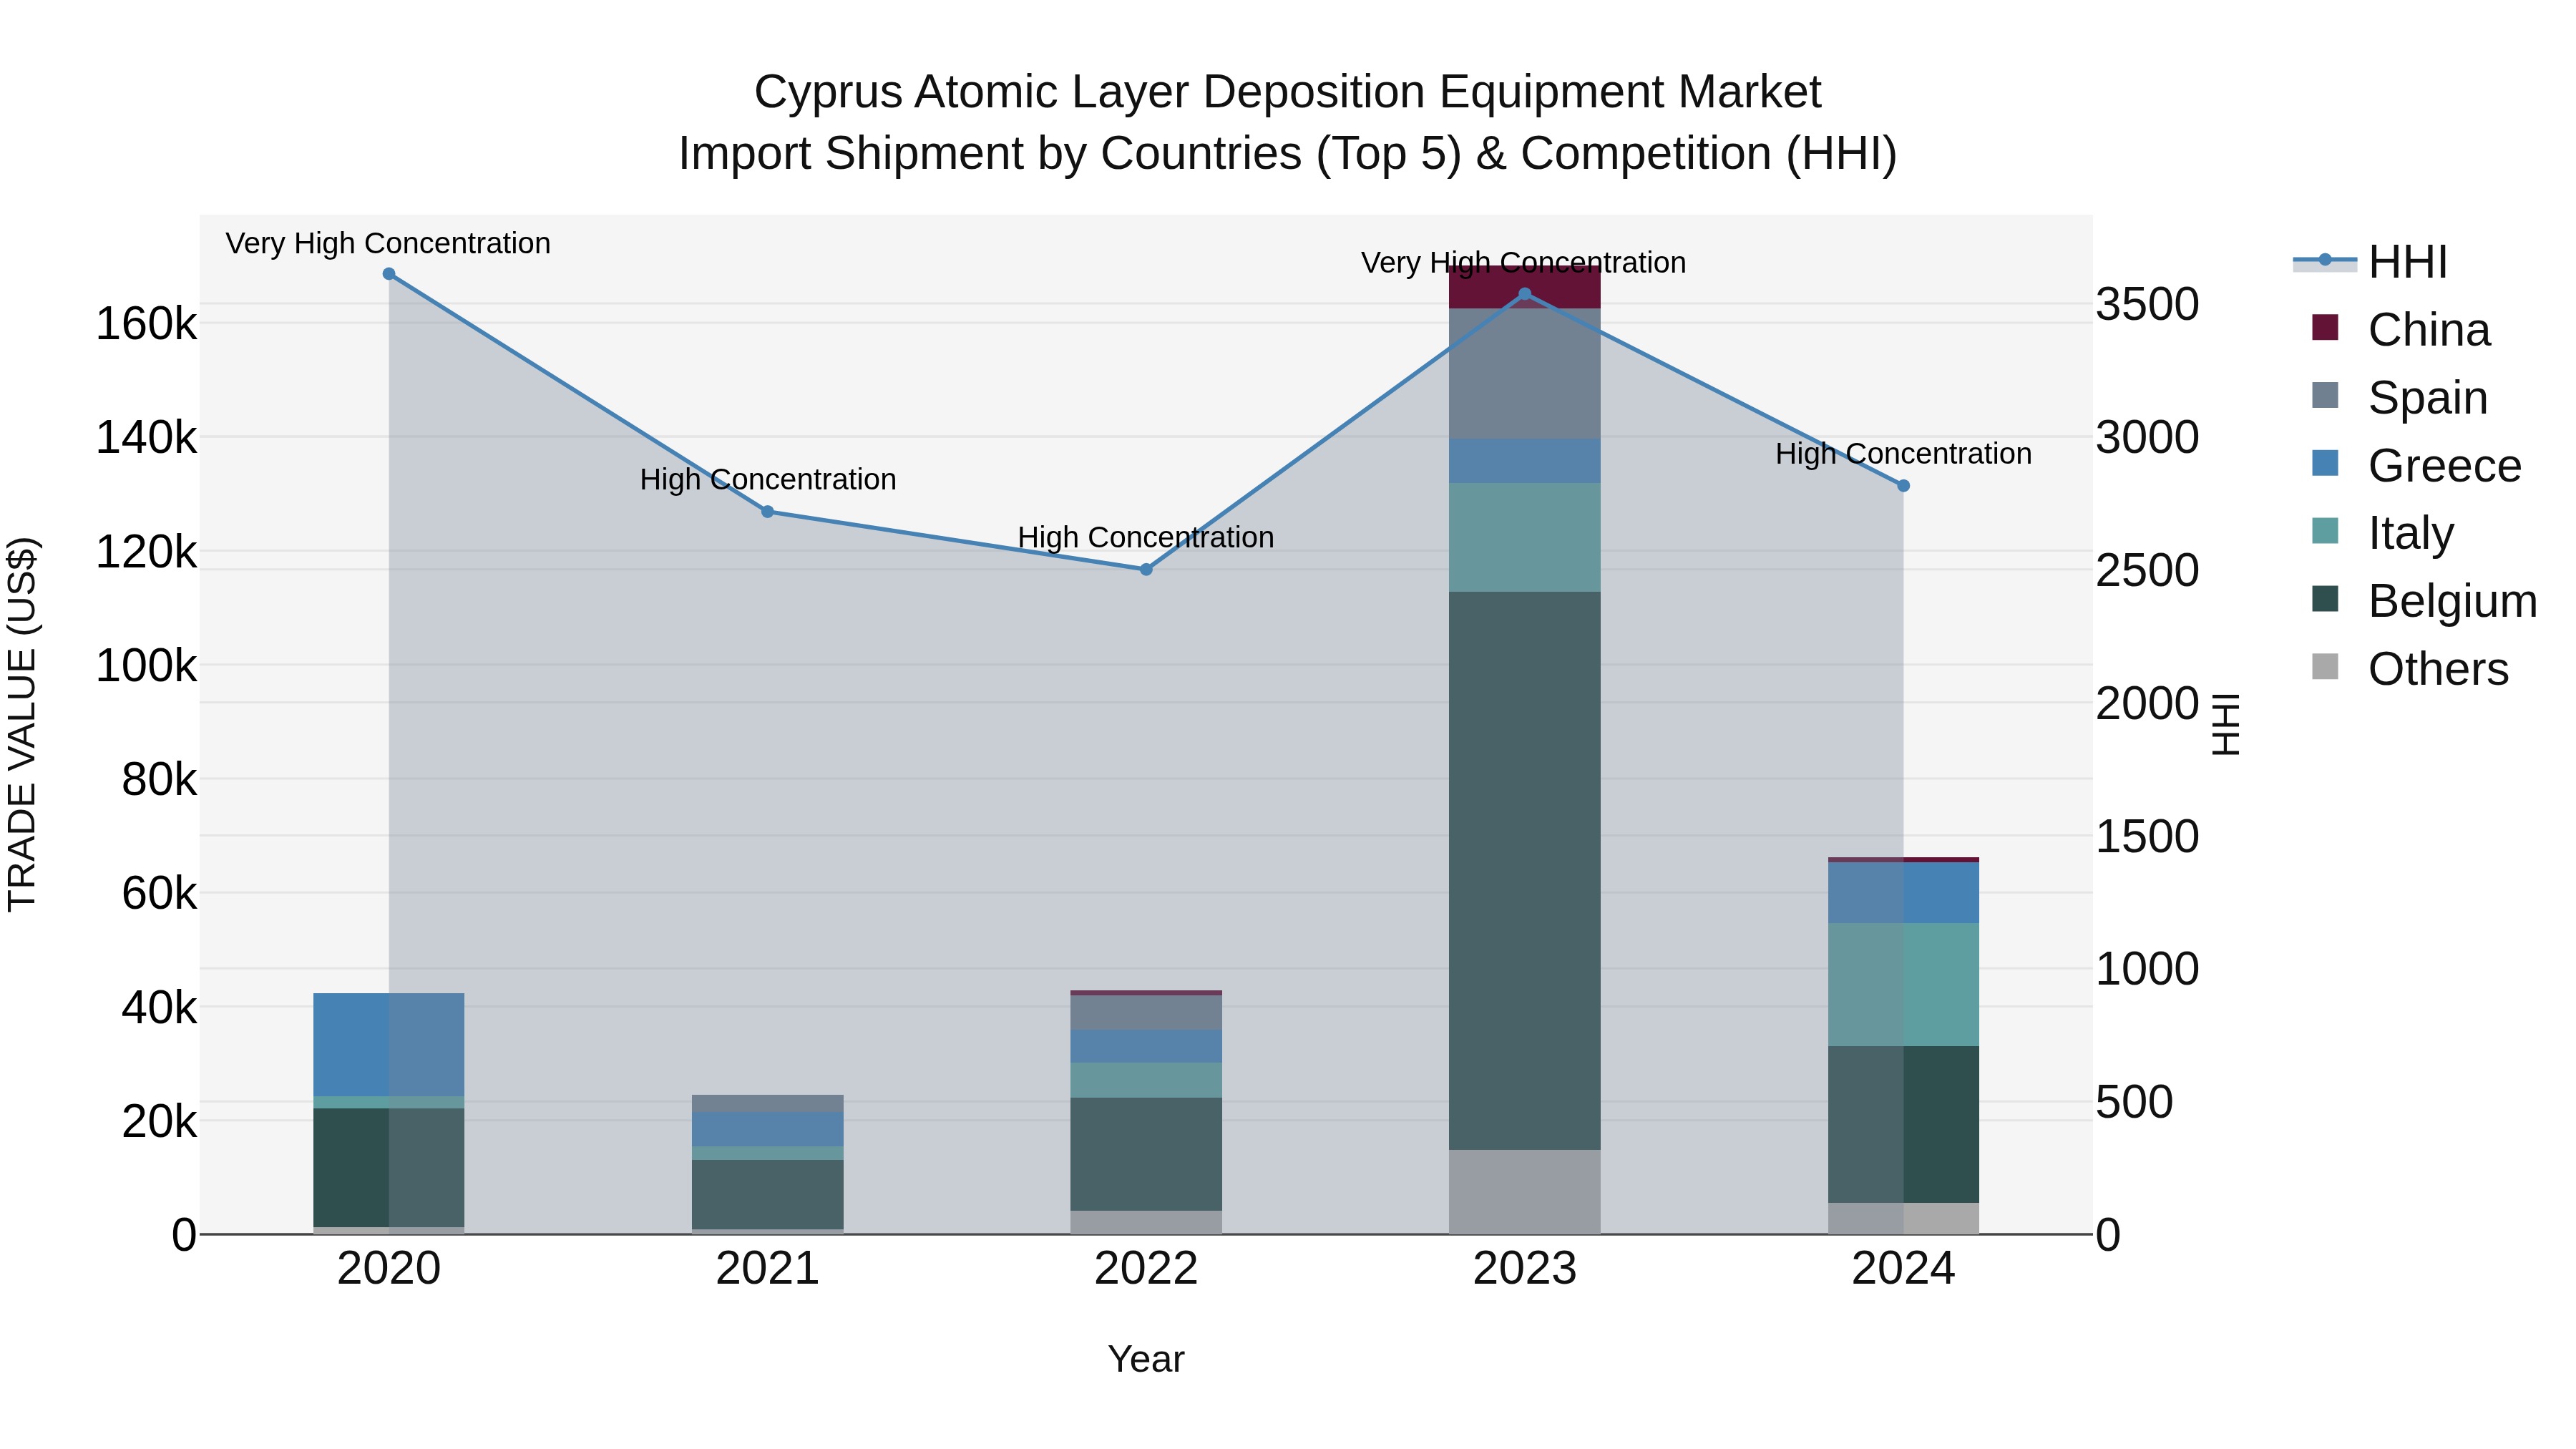Toggle the Spain legend entry
The width and height of the screenshot is (2576, 1449).
(2399, 398)
